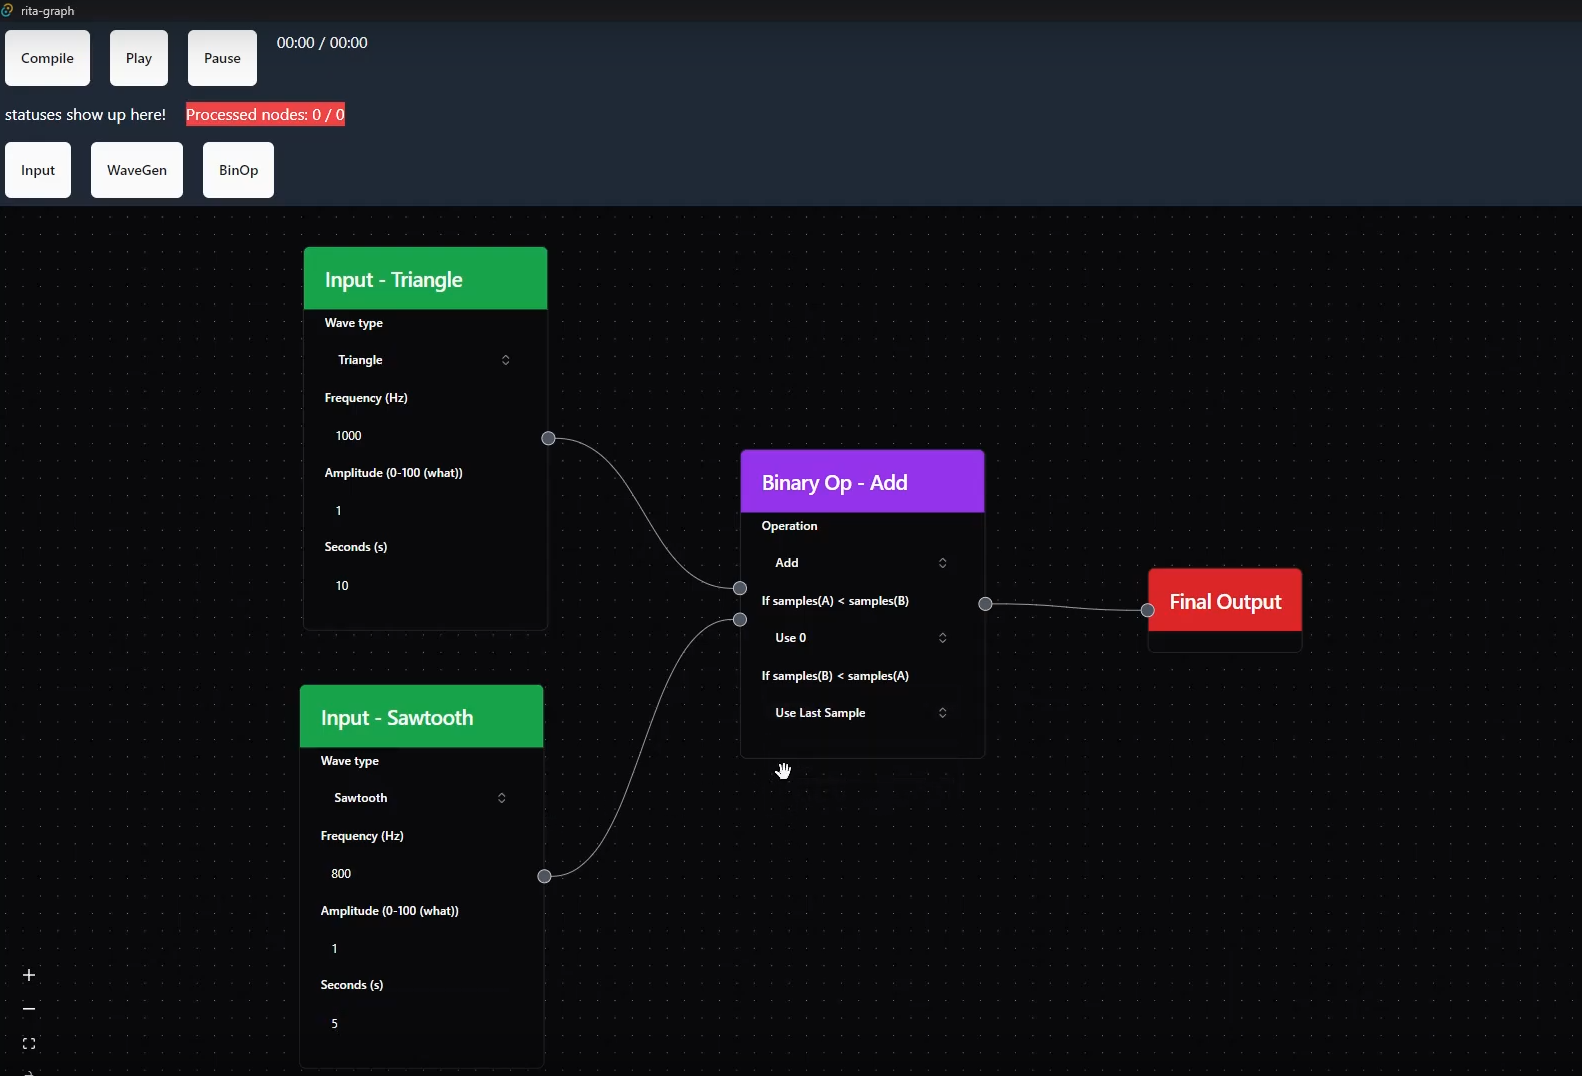
Task: Open the Use Last Sample dropdown
Action: coord(861,713)
